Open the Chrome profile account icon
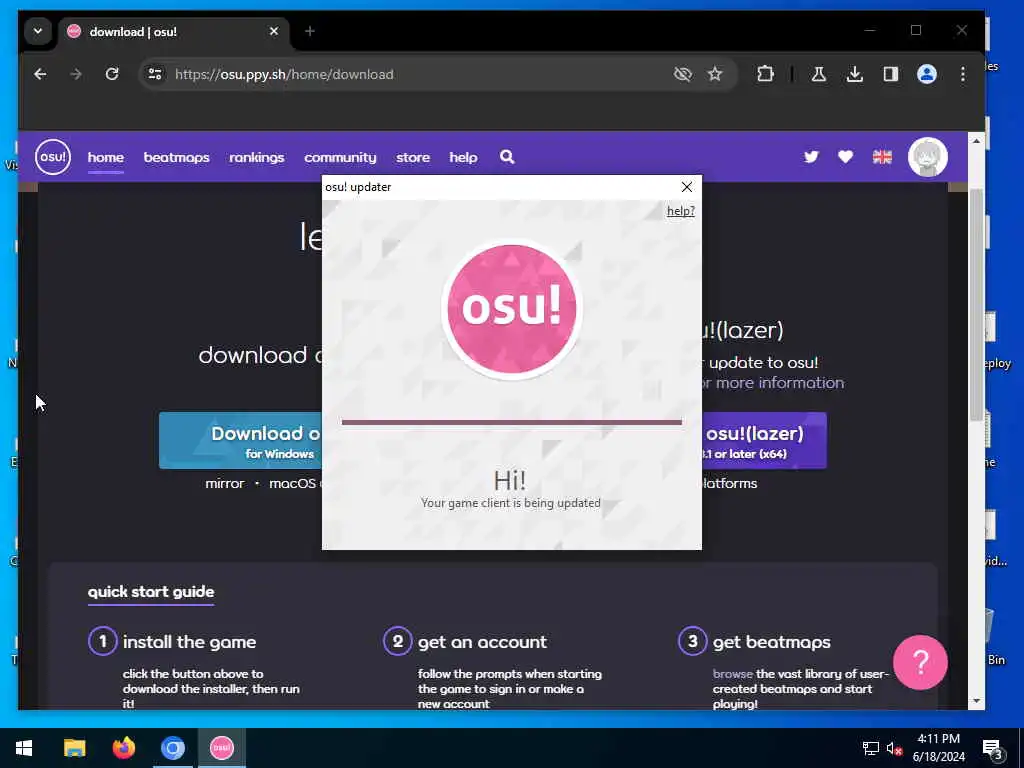The height and width of the screenshot is (768, 1024). 927,74
